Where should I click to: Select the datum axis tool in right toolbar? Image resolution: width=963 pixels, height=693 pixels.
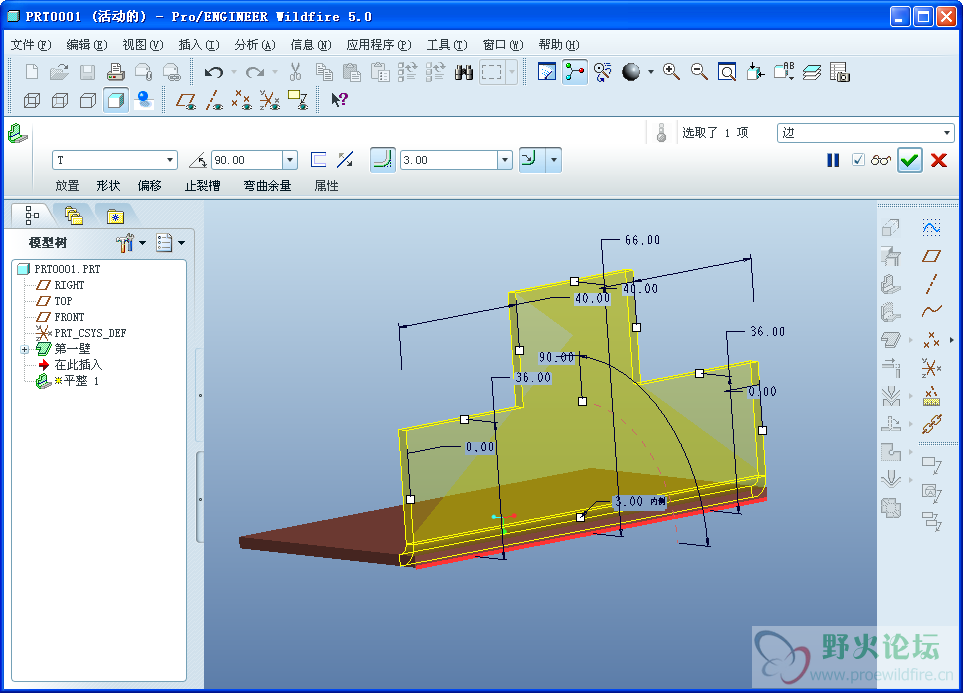point(931,283)
